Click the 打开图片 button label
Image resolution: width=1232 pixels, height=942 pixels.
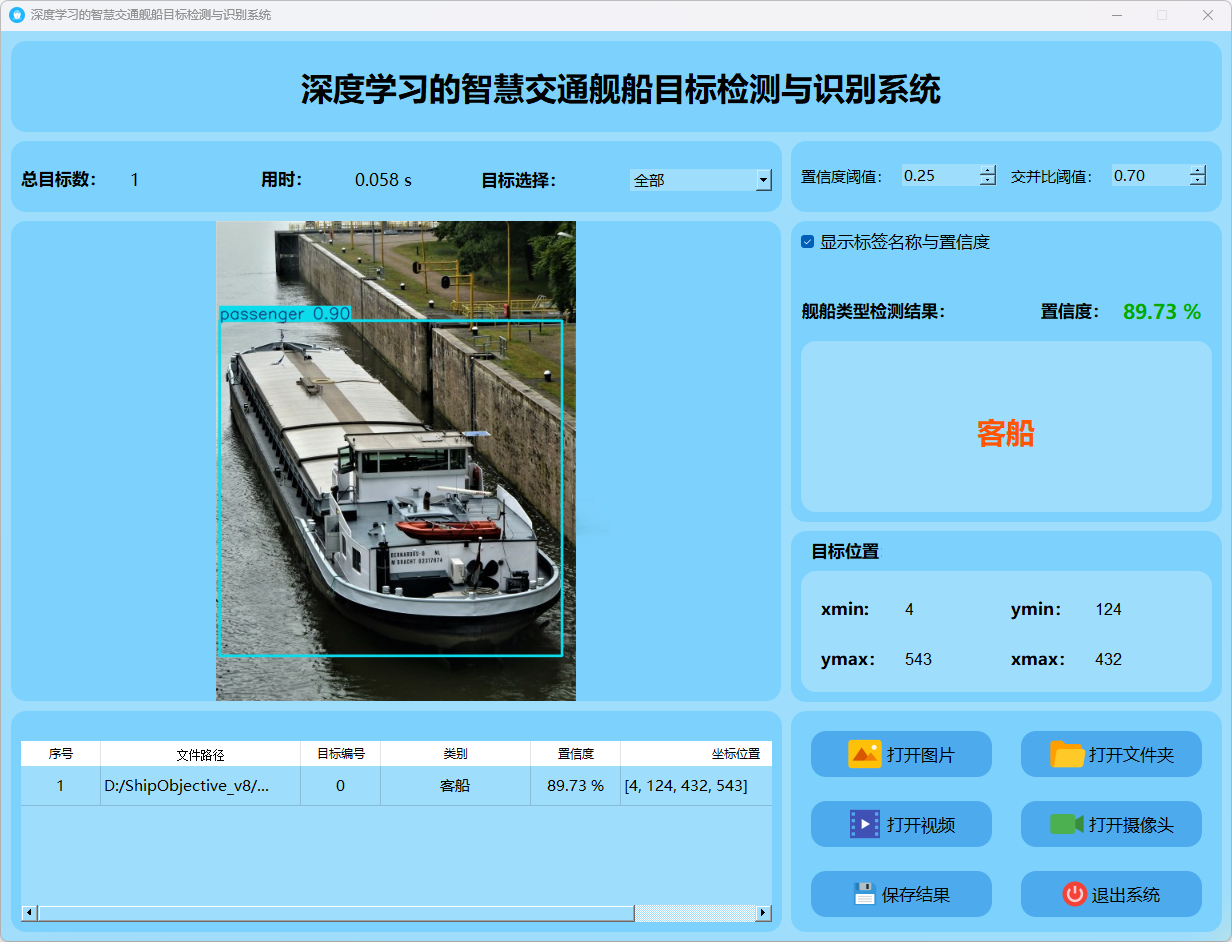[921, 755]
